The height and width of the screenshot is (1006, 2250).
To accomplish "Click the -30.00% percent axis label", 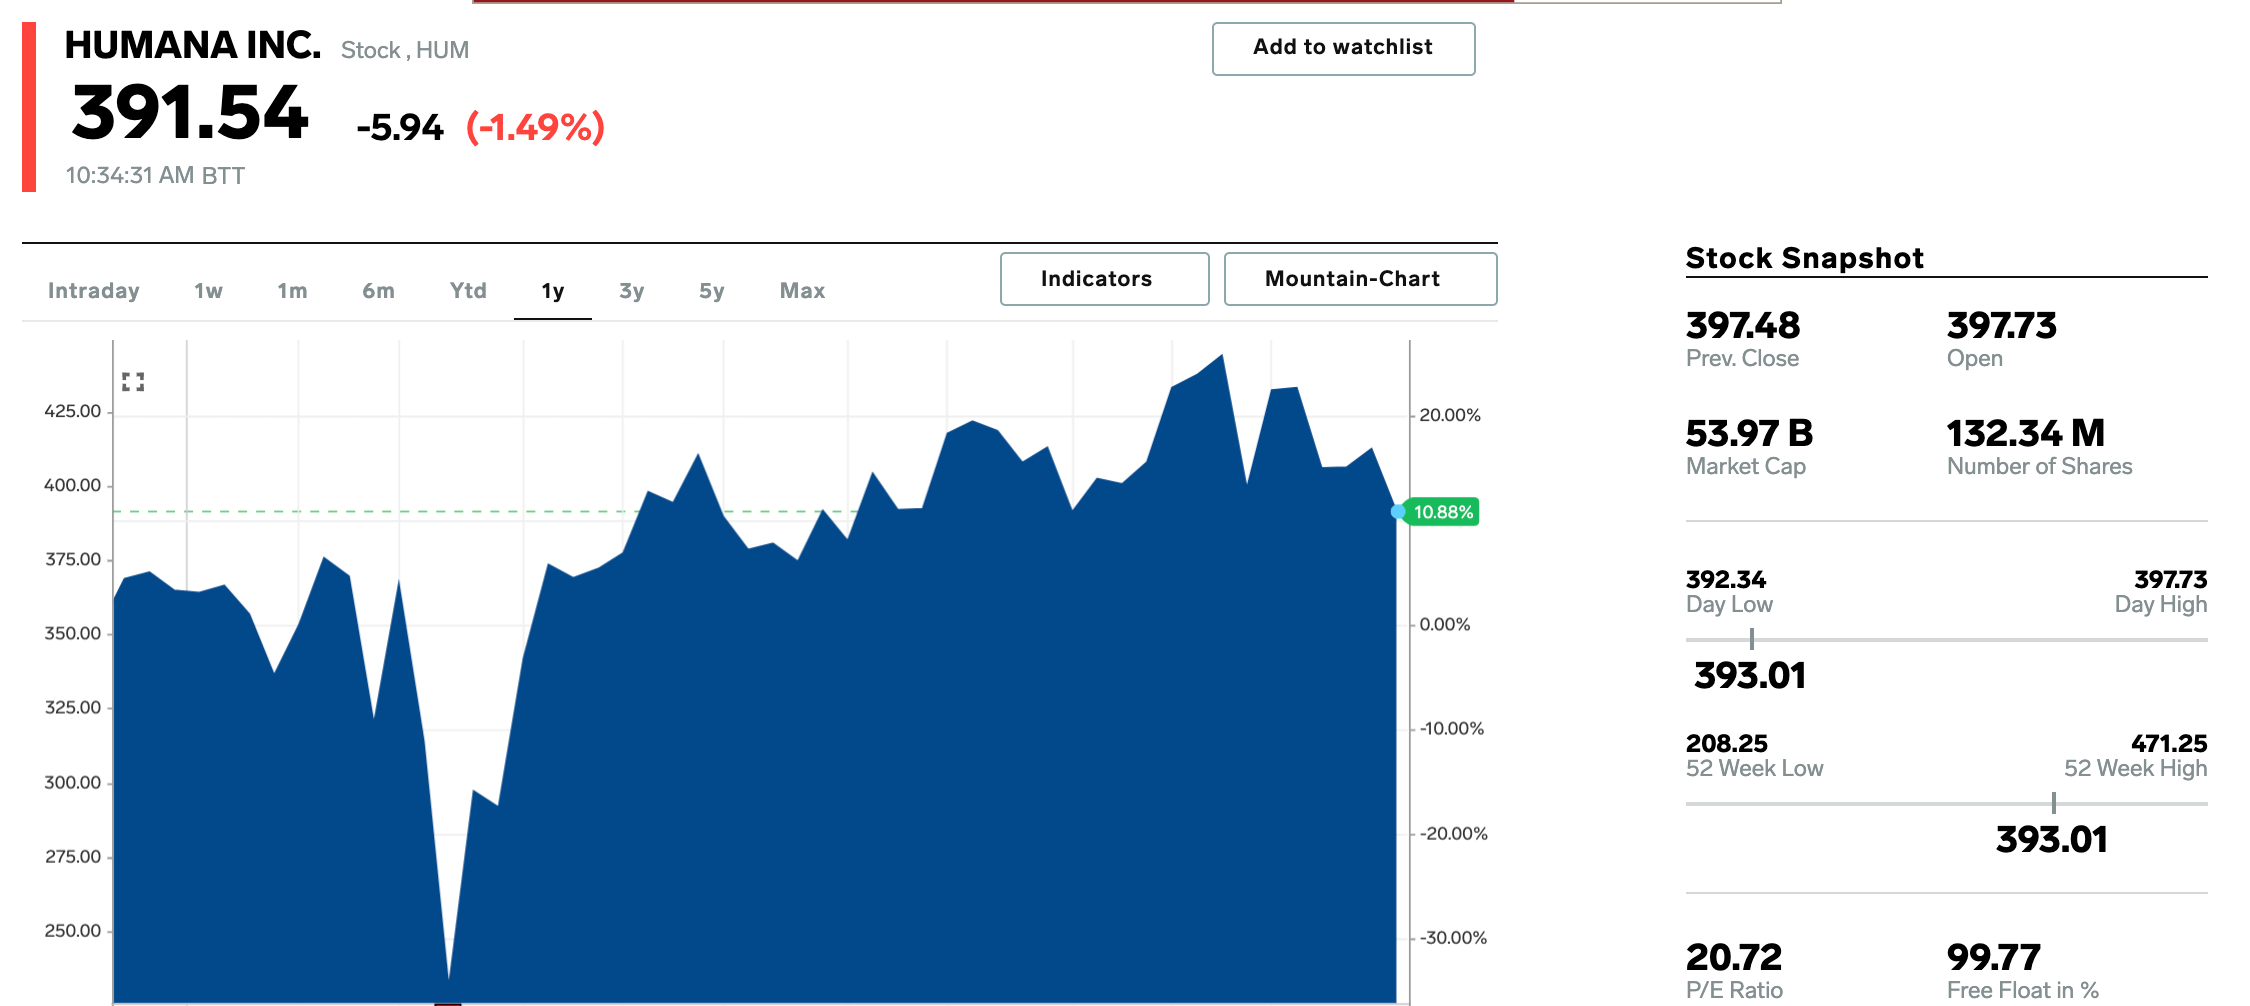I will coord(1454,937).
